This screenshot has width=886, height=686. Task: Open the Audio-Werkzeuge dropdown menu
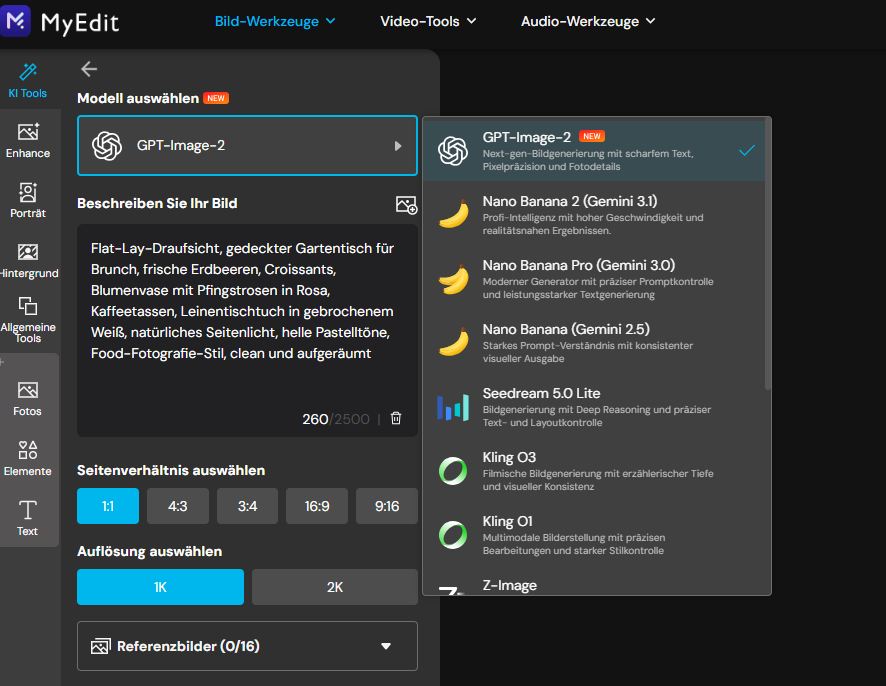[x=588, y=21]
